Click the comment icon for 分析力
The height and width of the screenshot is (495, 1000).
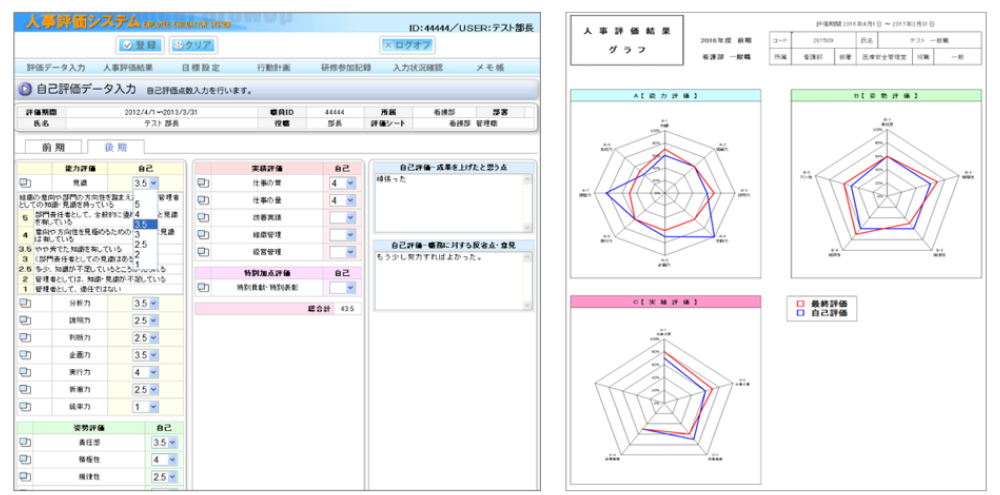[24, 303]
